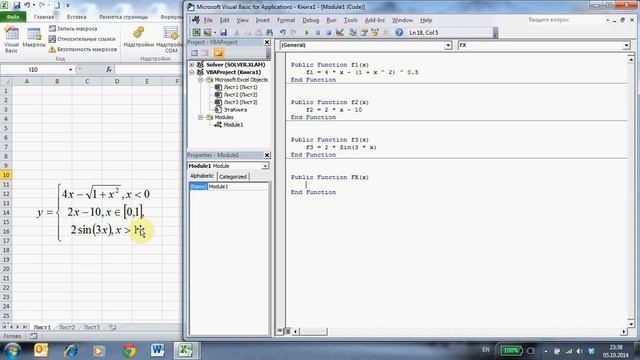Select Module1 in project tree
The width and height of the screenshot is (640, 360).
233,125
